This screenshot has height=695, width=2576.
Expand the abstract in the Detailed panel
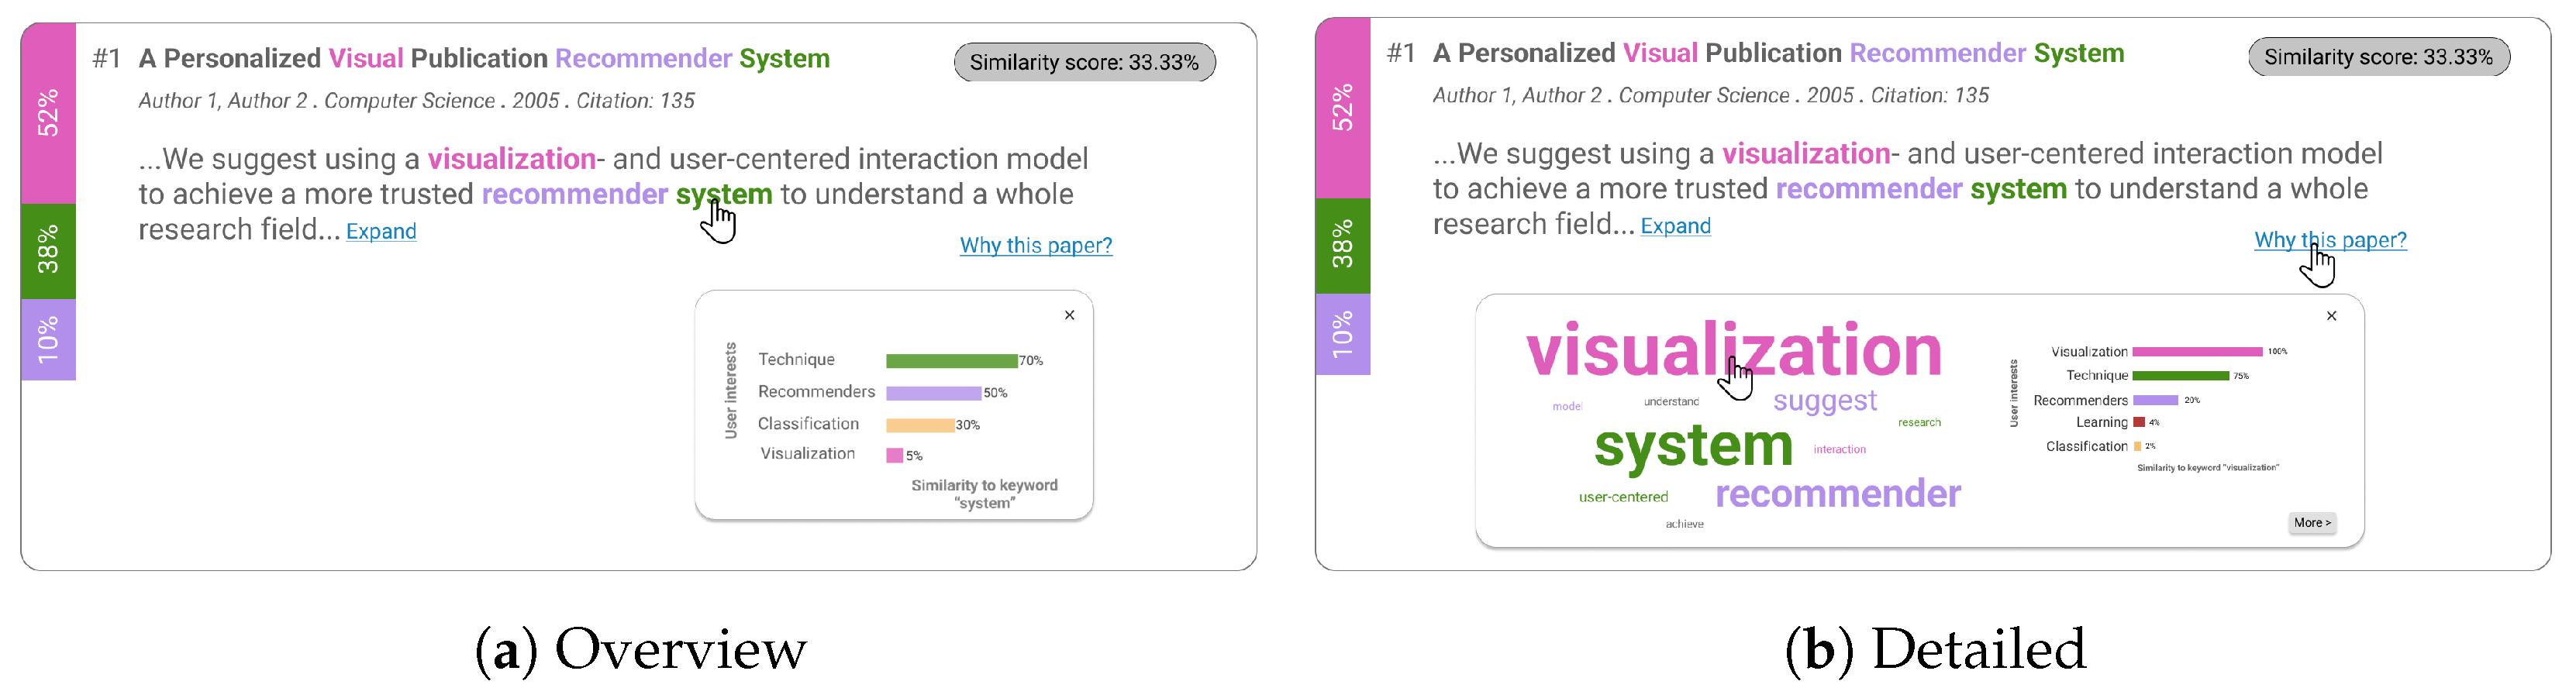(1675, 227)
